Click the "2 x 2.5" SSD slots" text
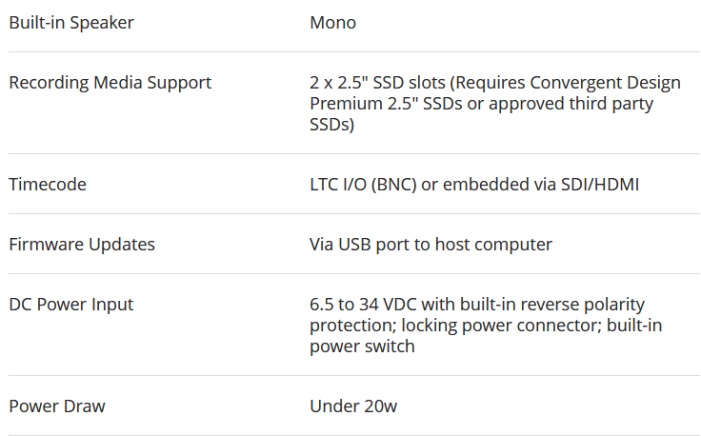 tap(372, 82)
